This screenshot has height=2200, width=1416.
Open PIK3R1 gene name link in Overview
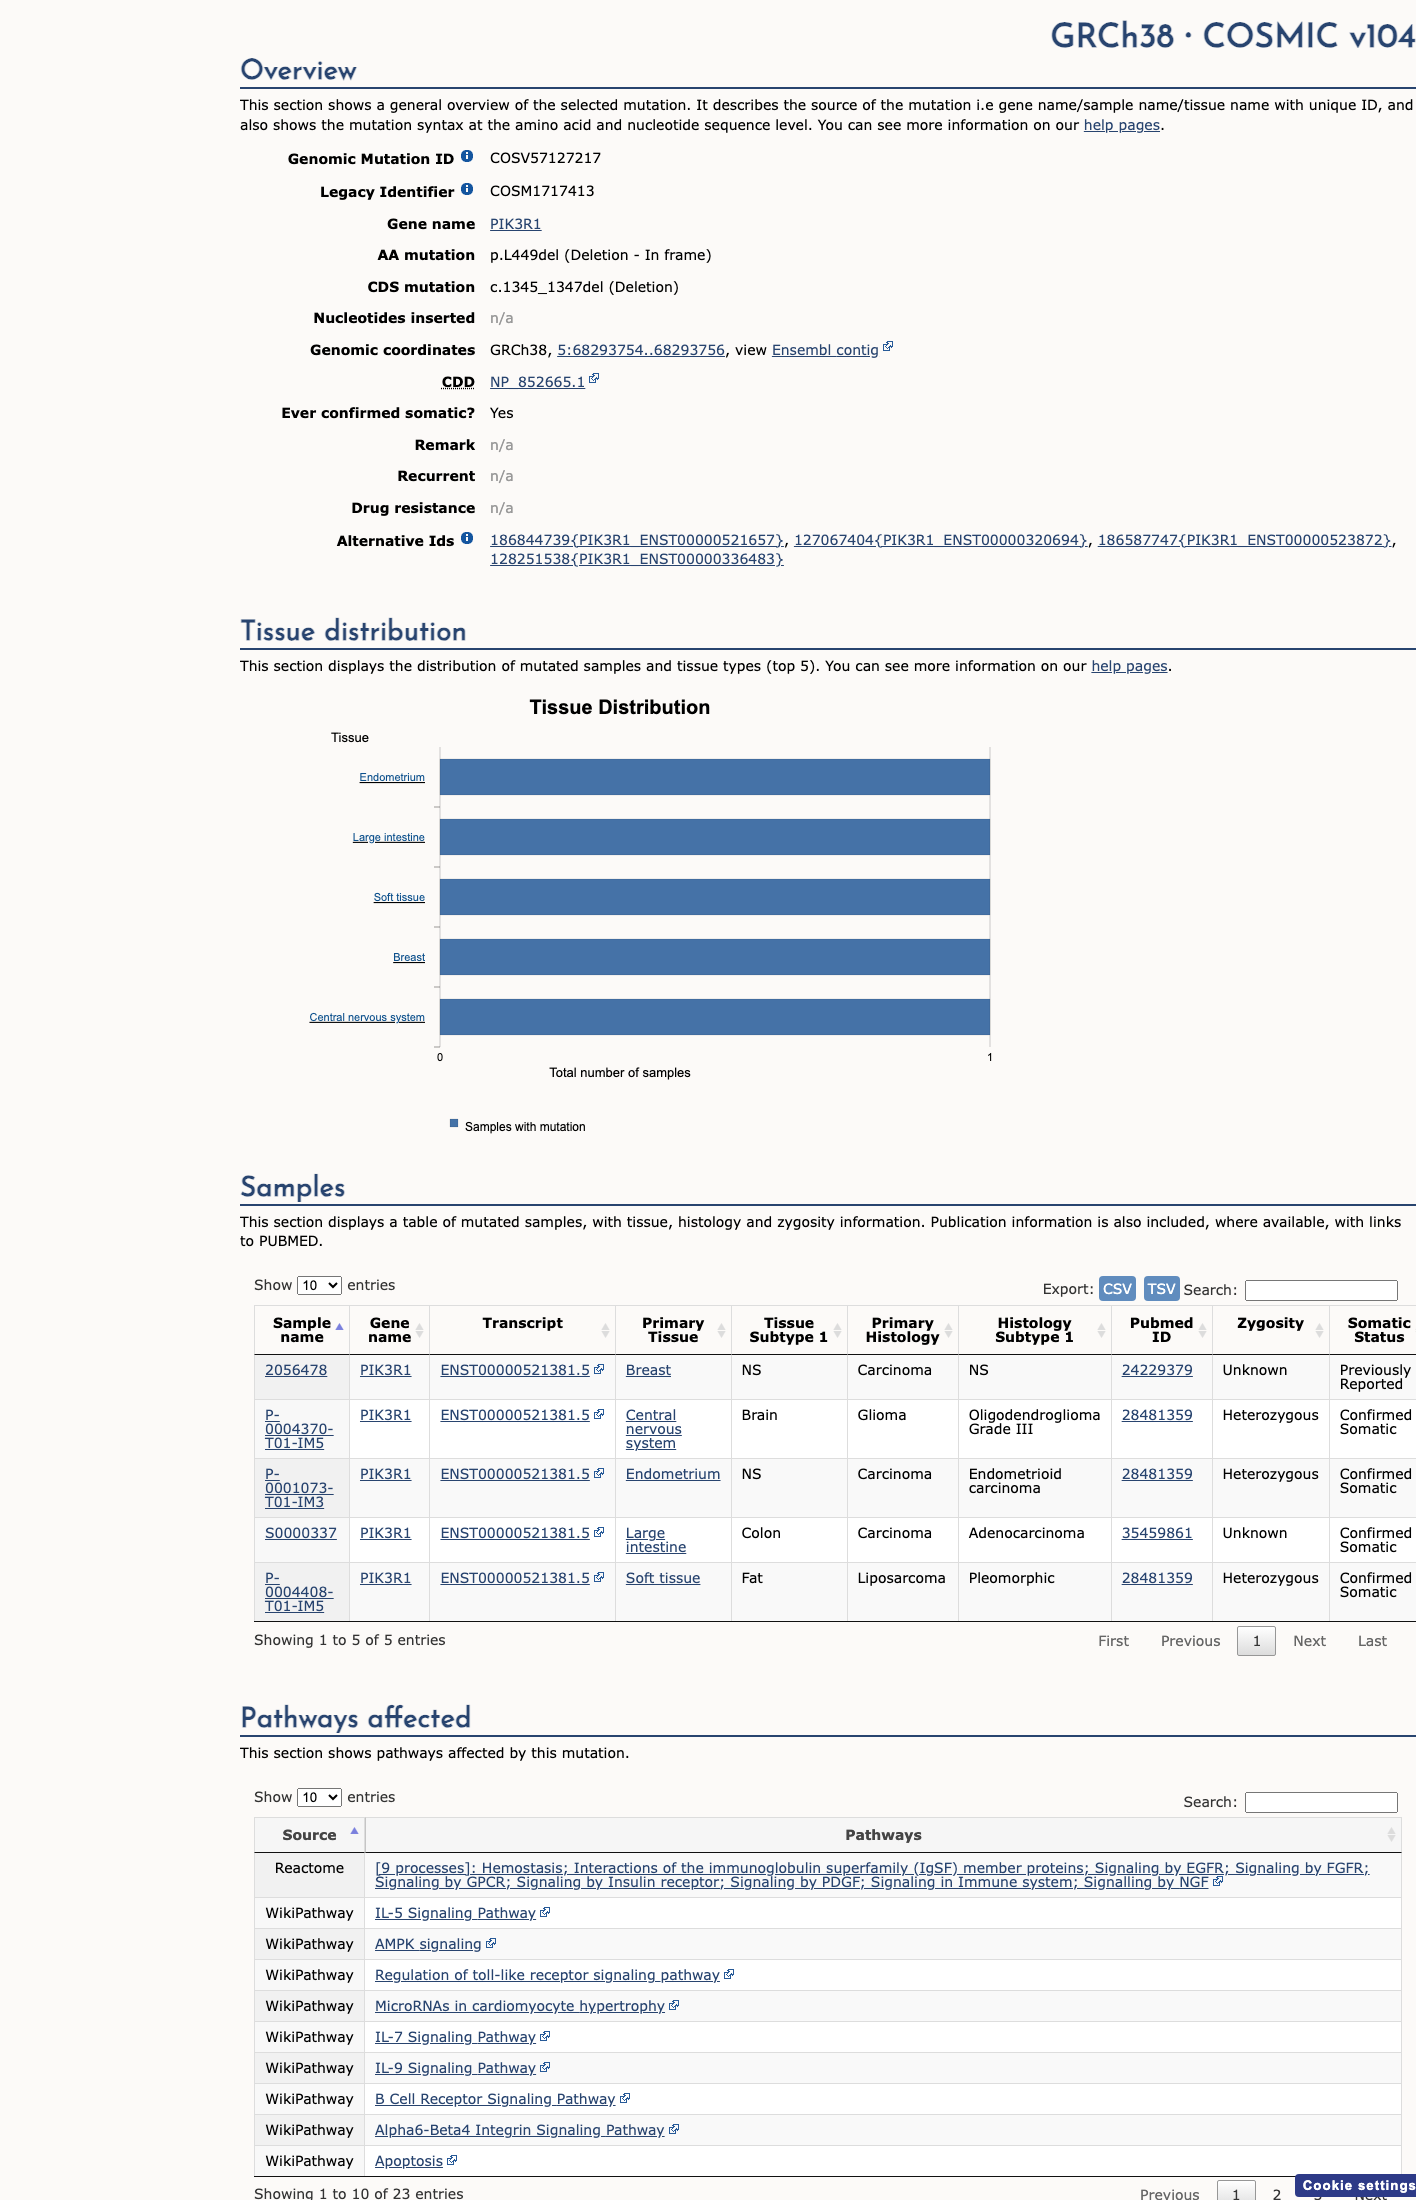(x=515, y=224)
